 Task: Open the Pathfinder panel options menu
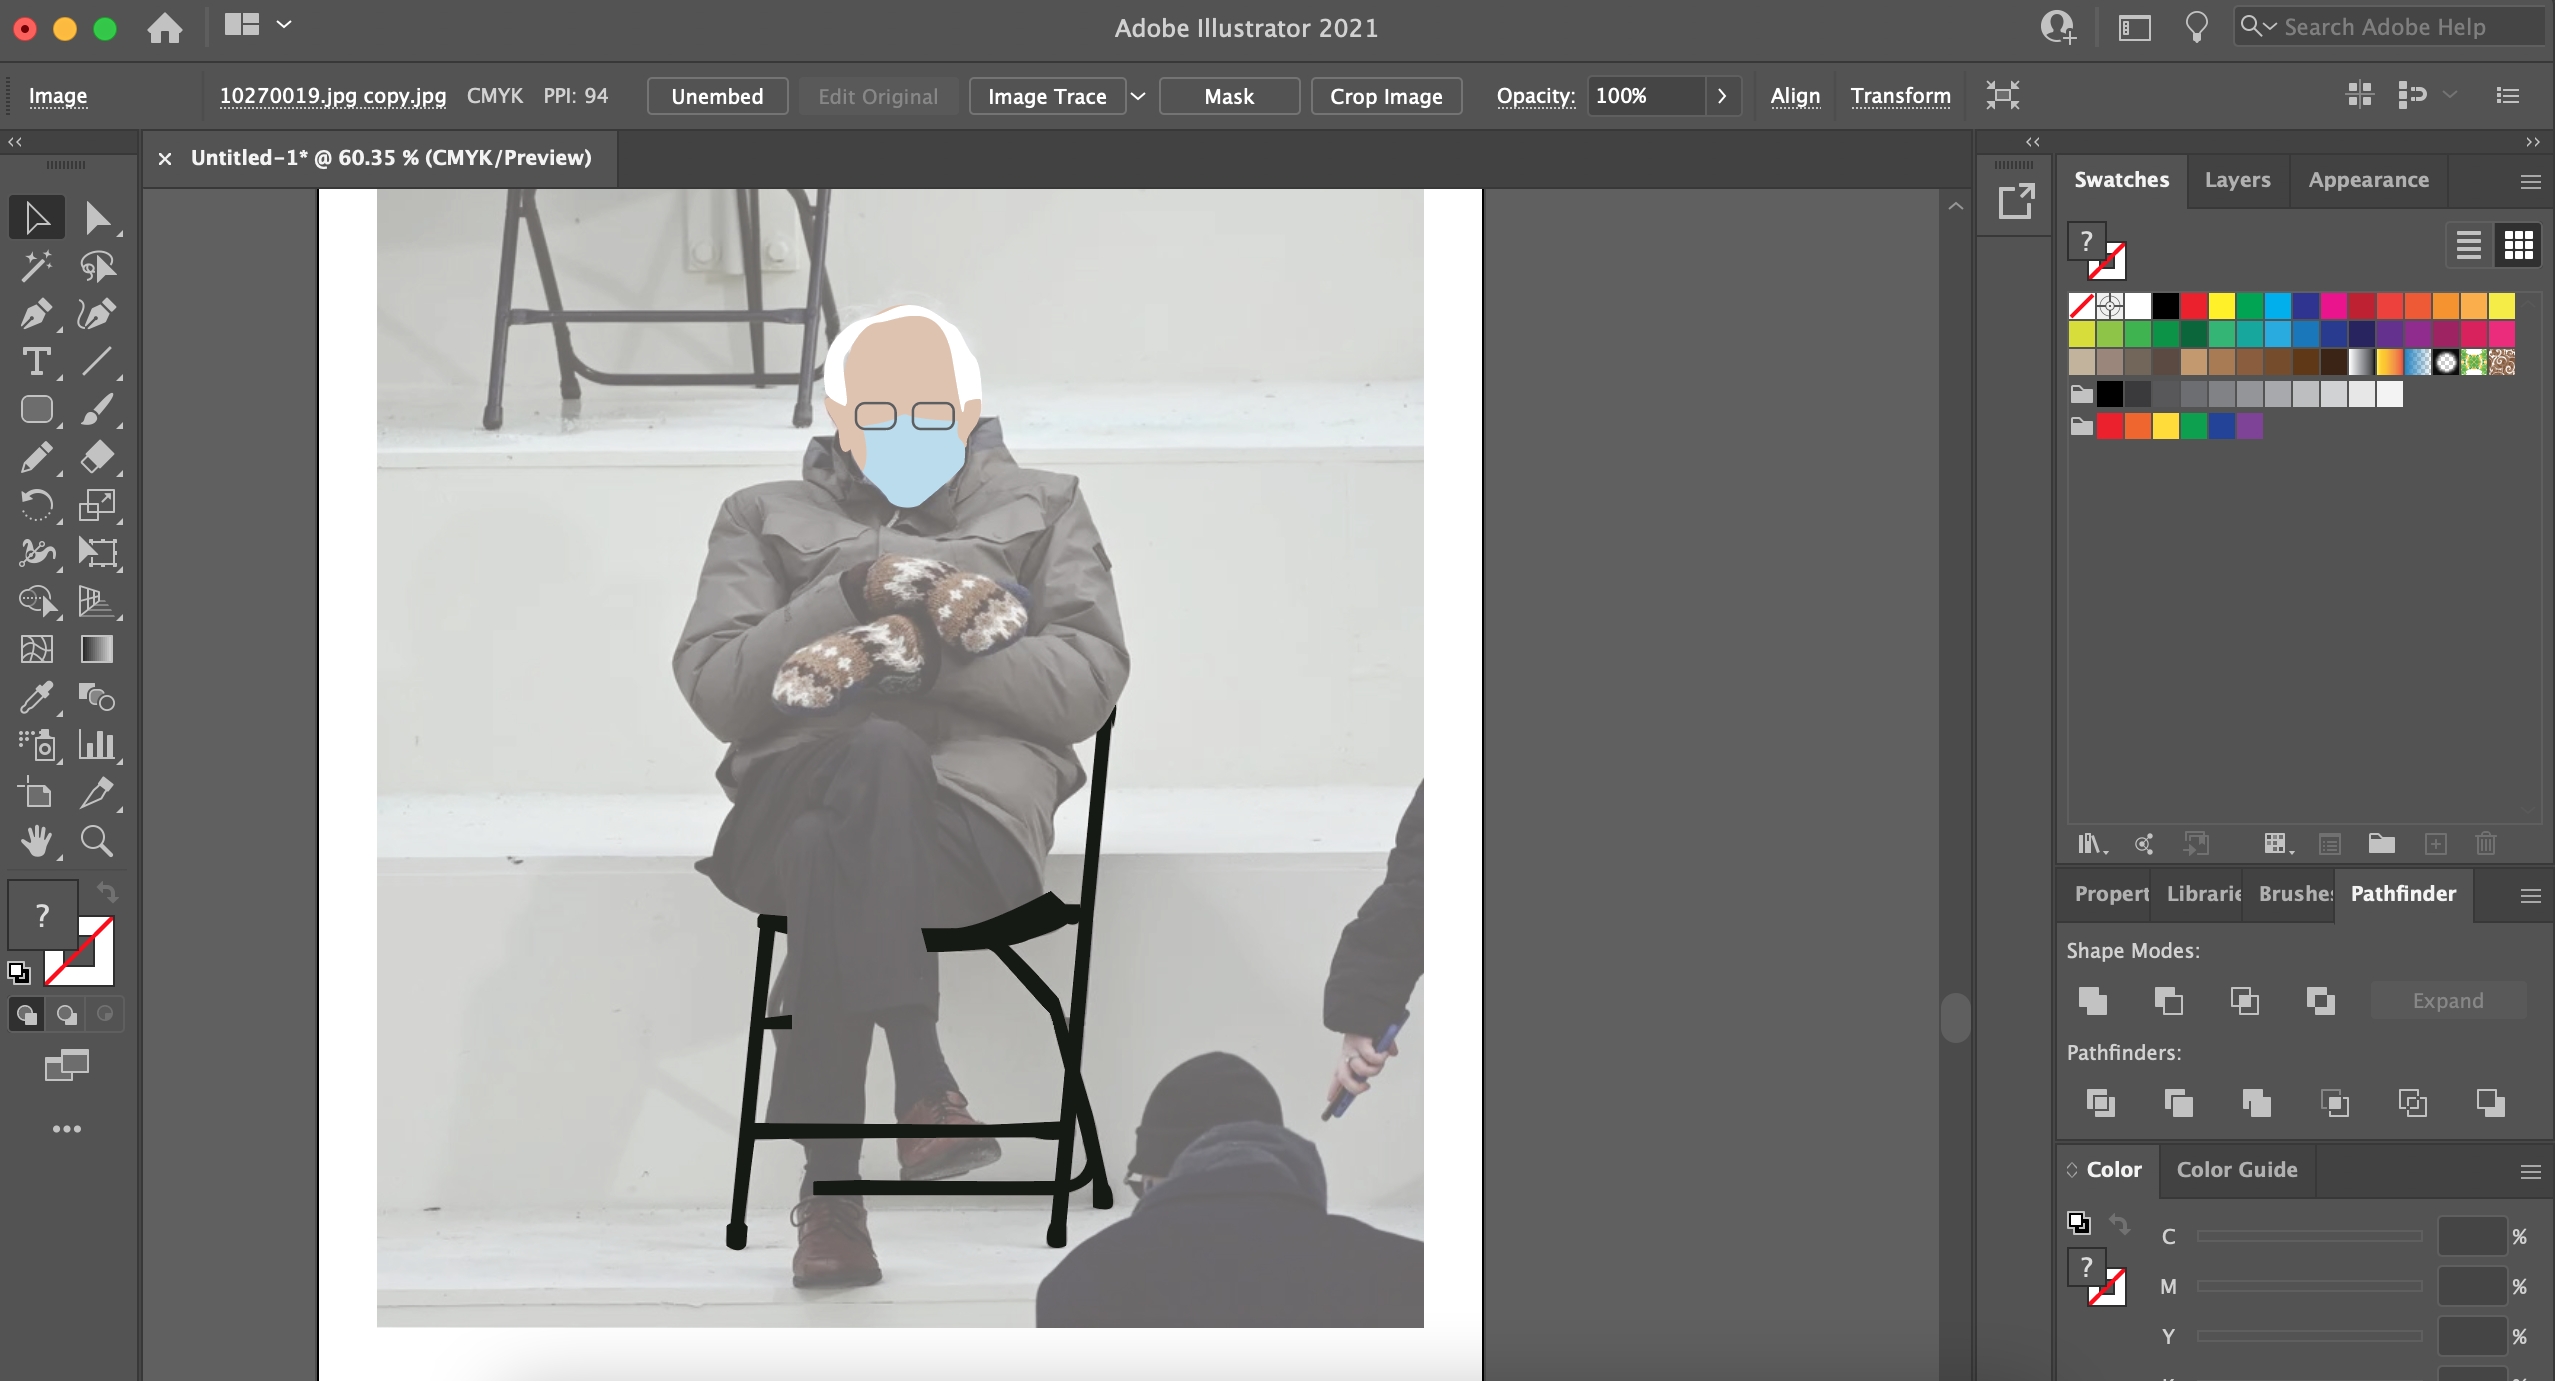coord(2530,896)
